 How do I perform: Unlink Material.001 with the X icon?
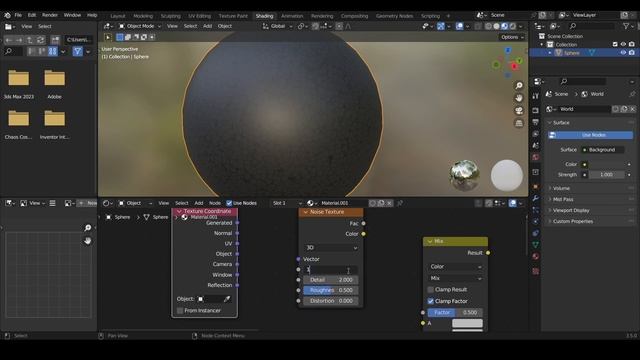pos(389,203)
